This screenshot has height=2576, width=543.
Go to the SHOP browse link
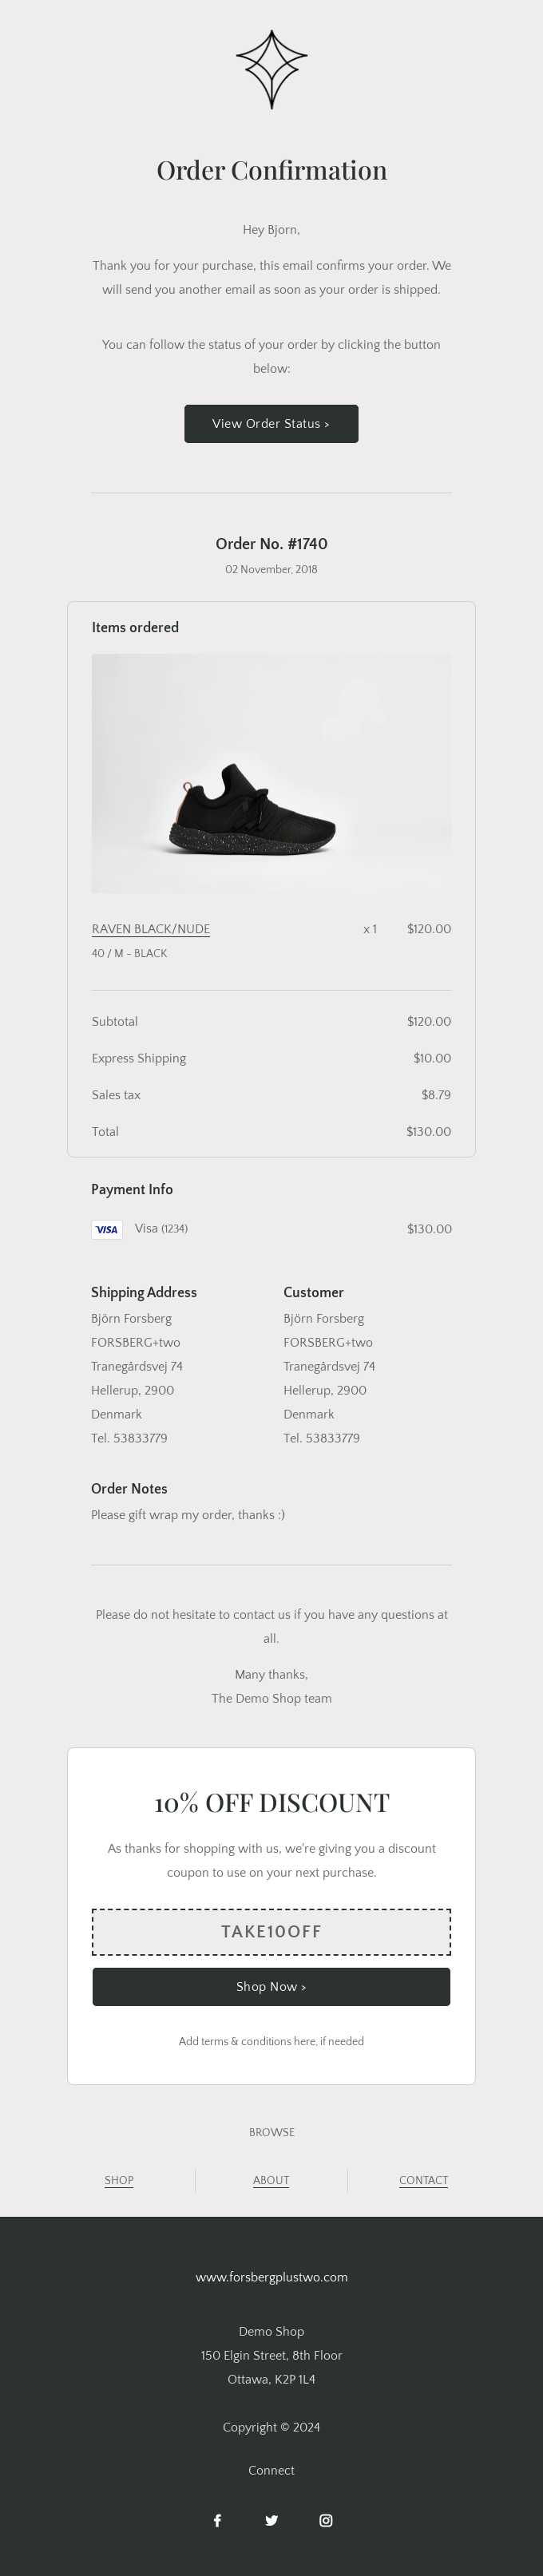coord(119,2180)
